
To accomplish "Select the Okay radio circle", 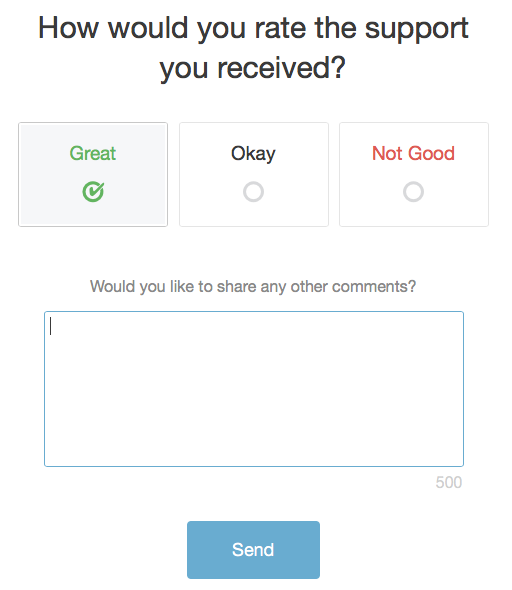I will tap(253, 192).
